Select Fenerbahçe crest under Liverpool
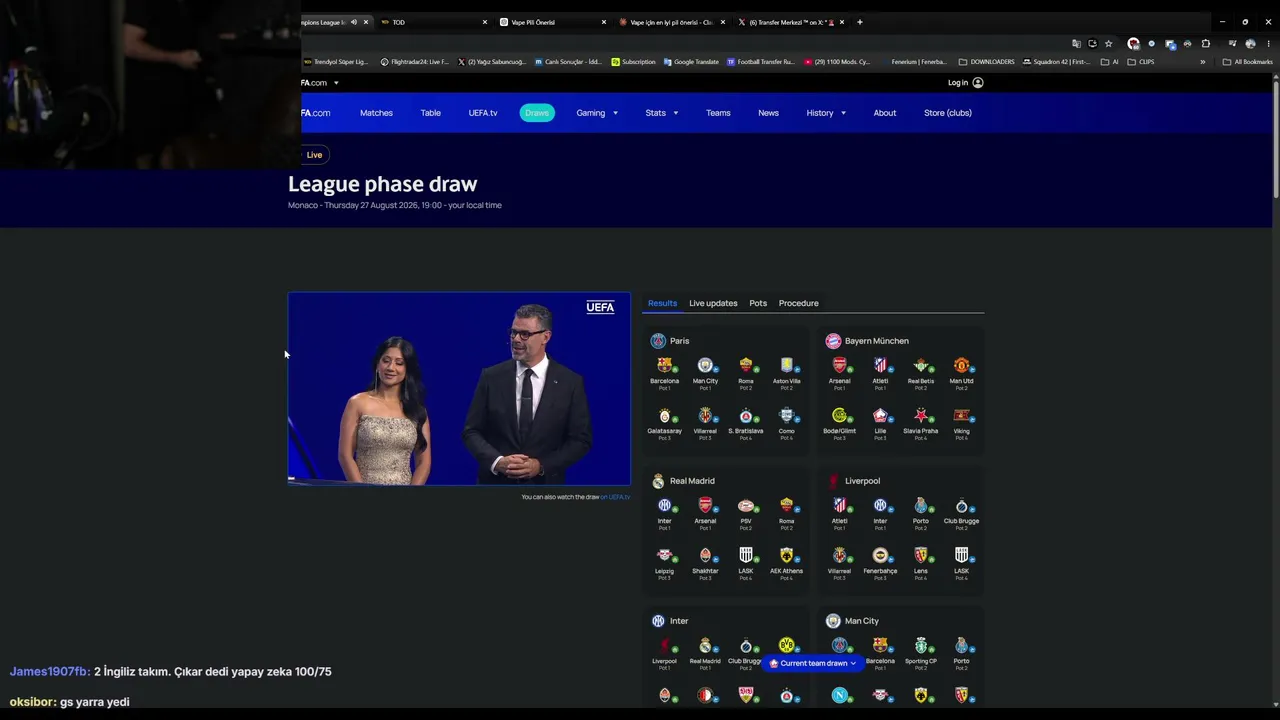This screenshot has height=720, width=1280. coord(880,556)
